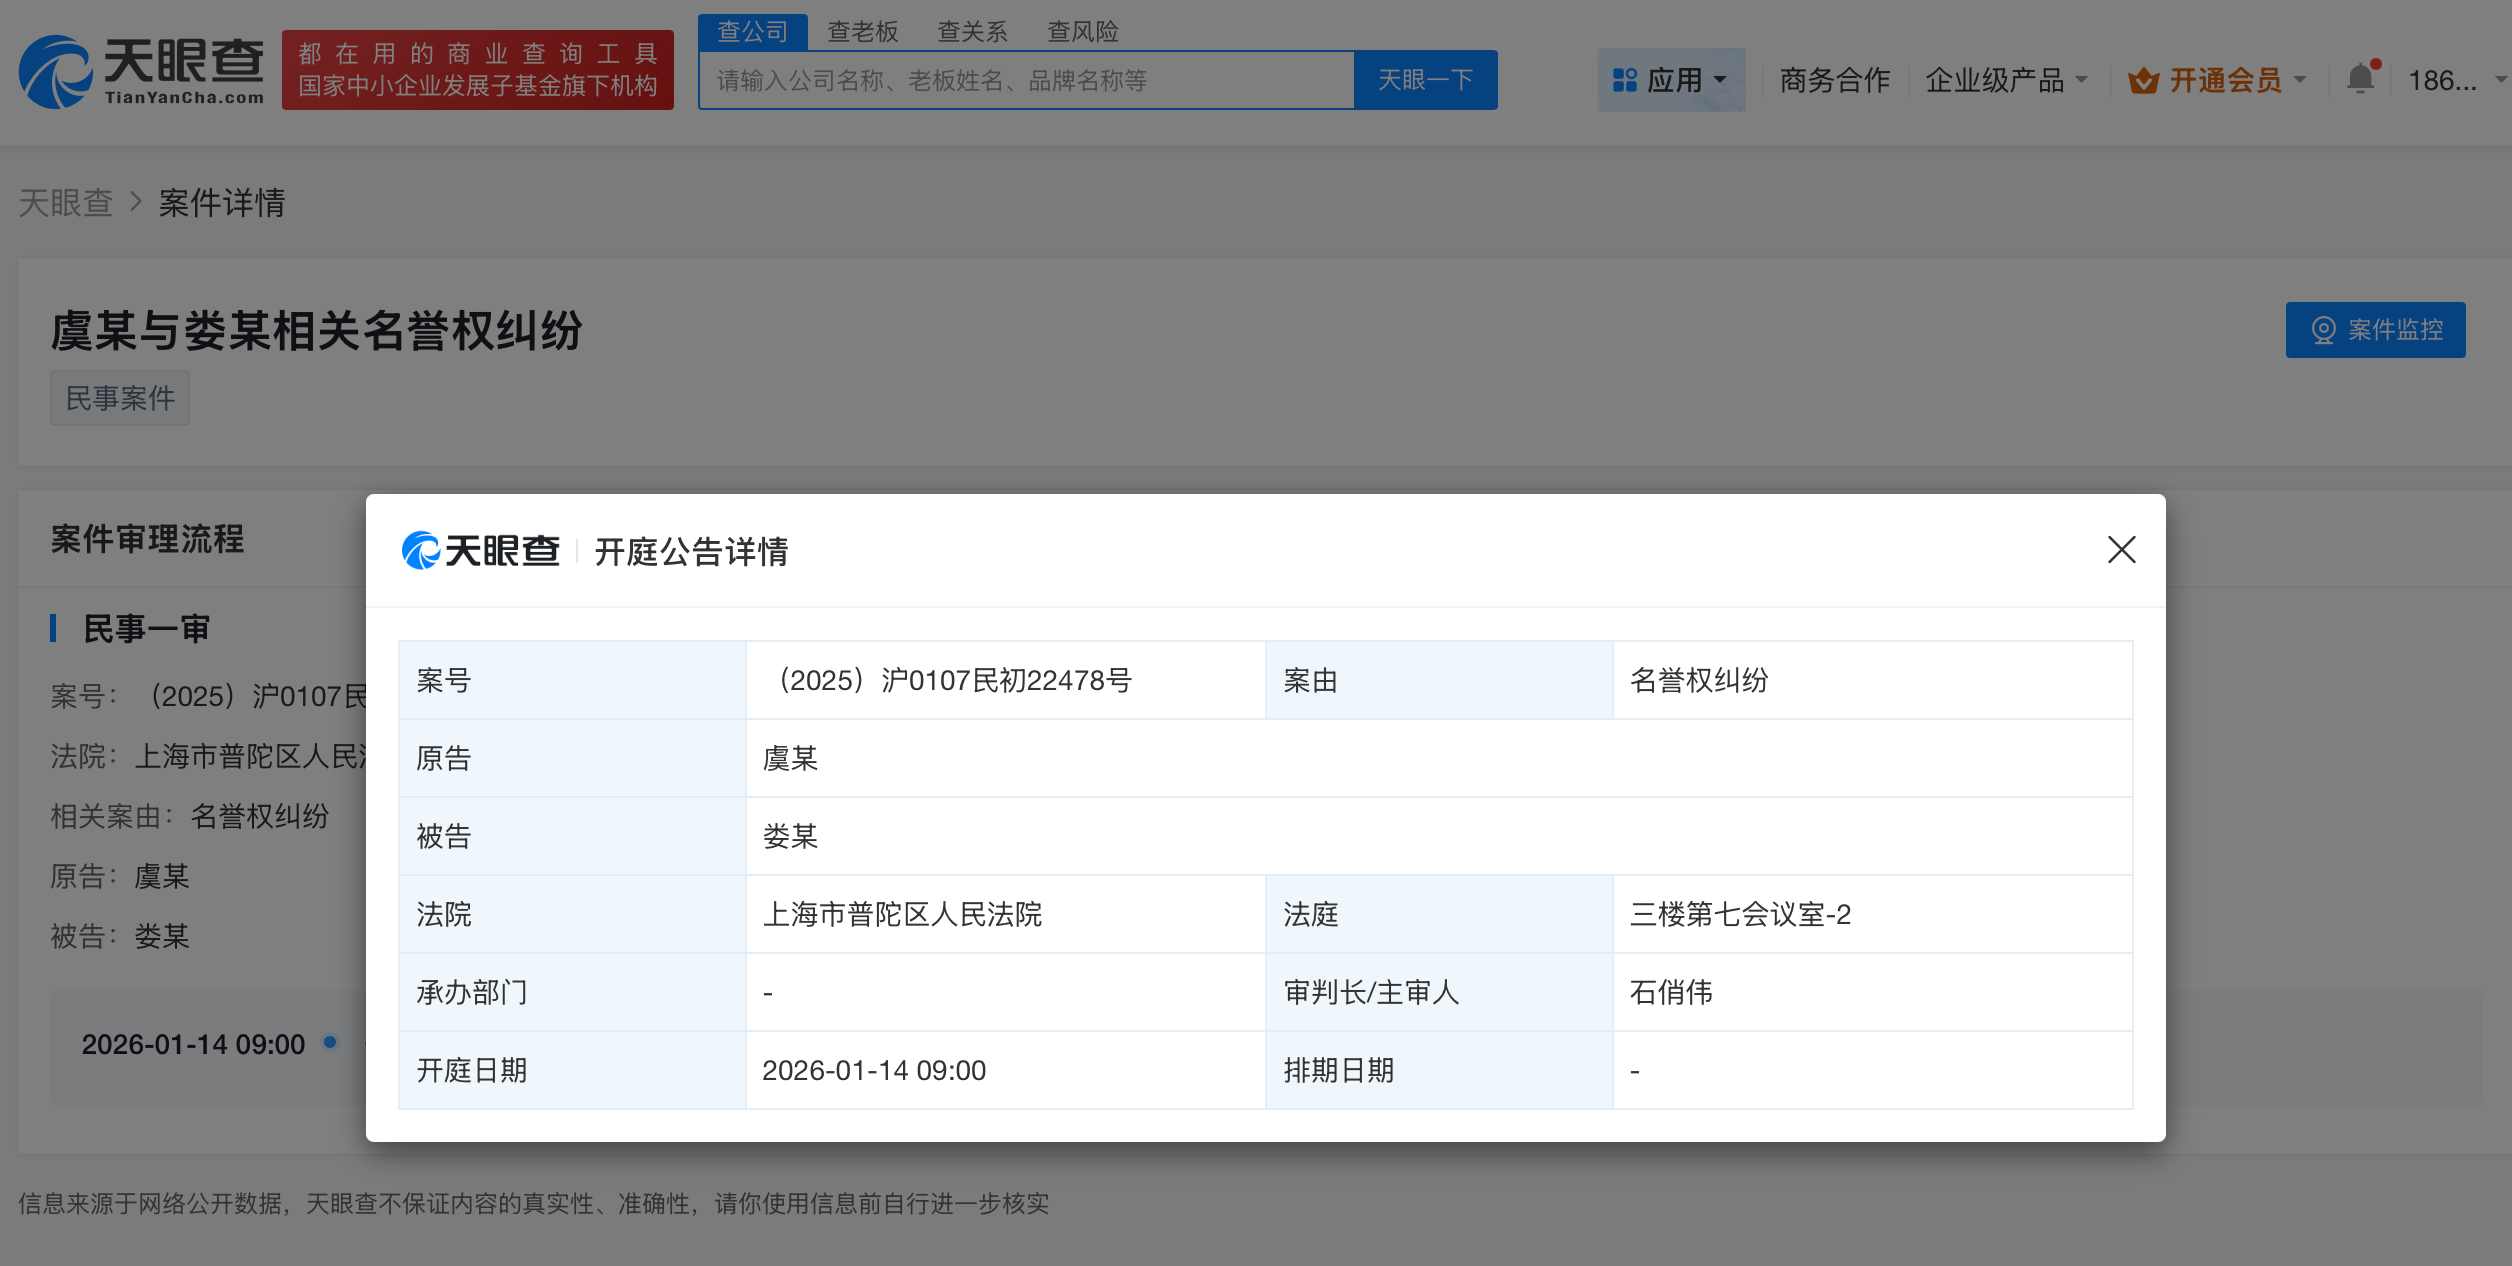Click the 天眼查 logo in the dialog header
Viewport: 2512px width, 1266px height.
[483, 551]
